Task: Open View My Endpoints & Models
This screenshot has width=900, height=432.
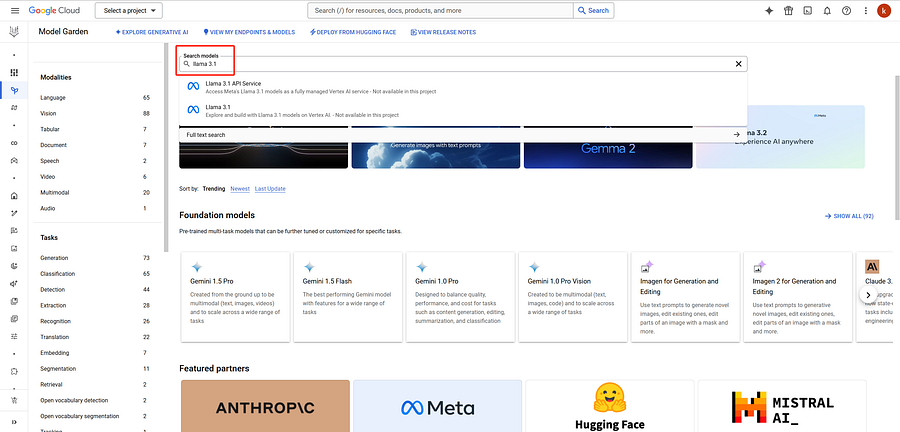Action: 249,32
